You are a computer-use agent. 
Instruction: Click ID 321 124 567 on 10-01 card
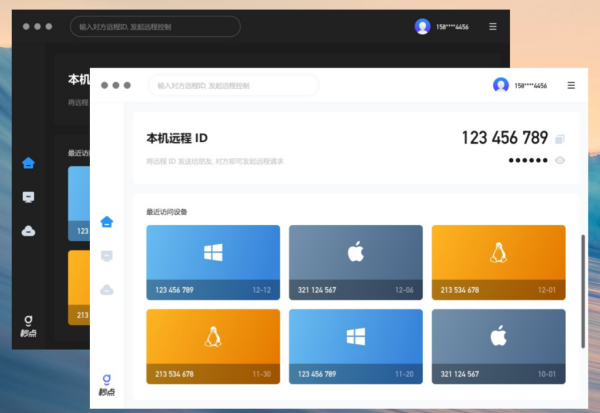tap(460, 374)
